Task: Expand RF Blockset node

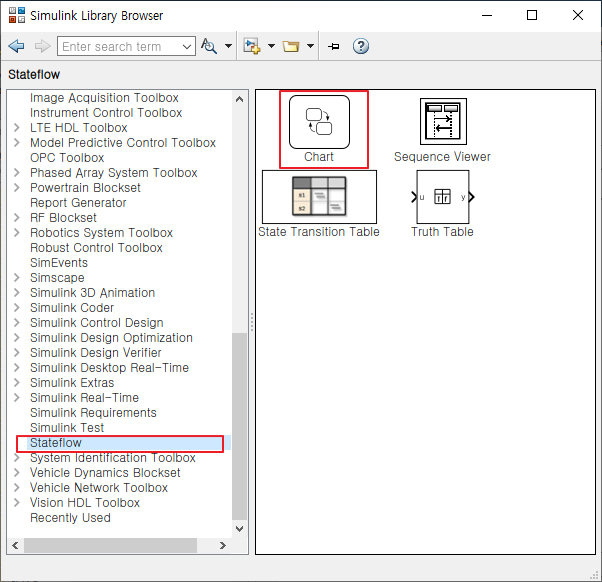Action: click(x=17, y=217)
